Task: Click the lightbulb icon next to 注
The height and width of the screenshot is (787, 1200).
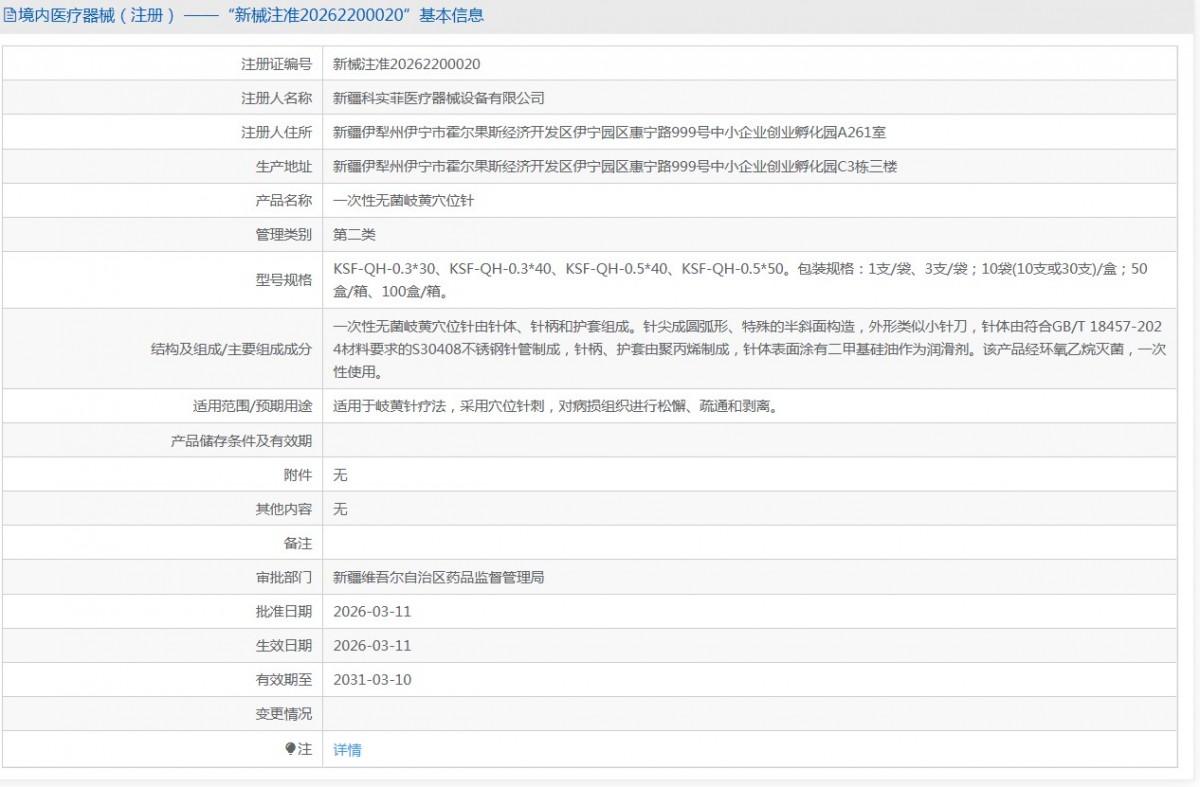Action: coord(291,749)
